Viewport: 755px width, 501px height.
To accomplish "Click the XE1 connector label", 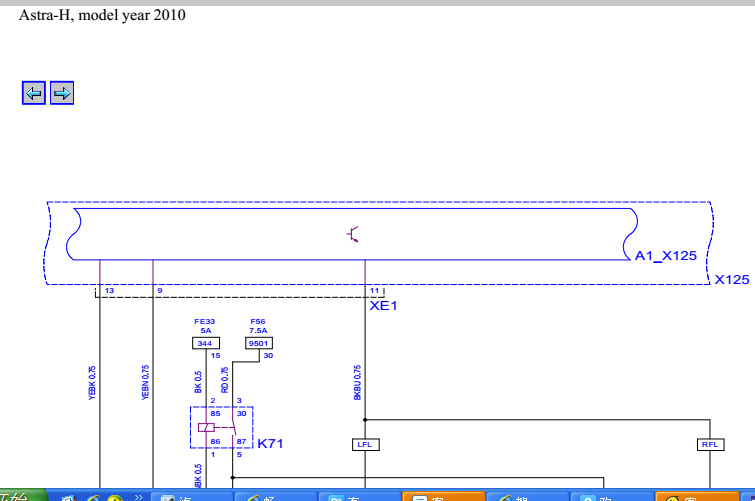I will 383,305.
